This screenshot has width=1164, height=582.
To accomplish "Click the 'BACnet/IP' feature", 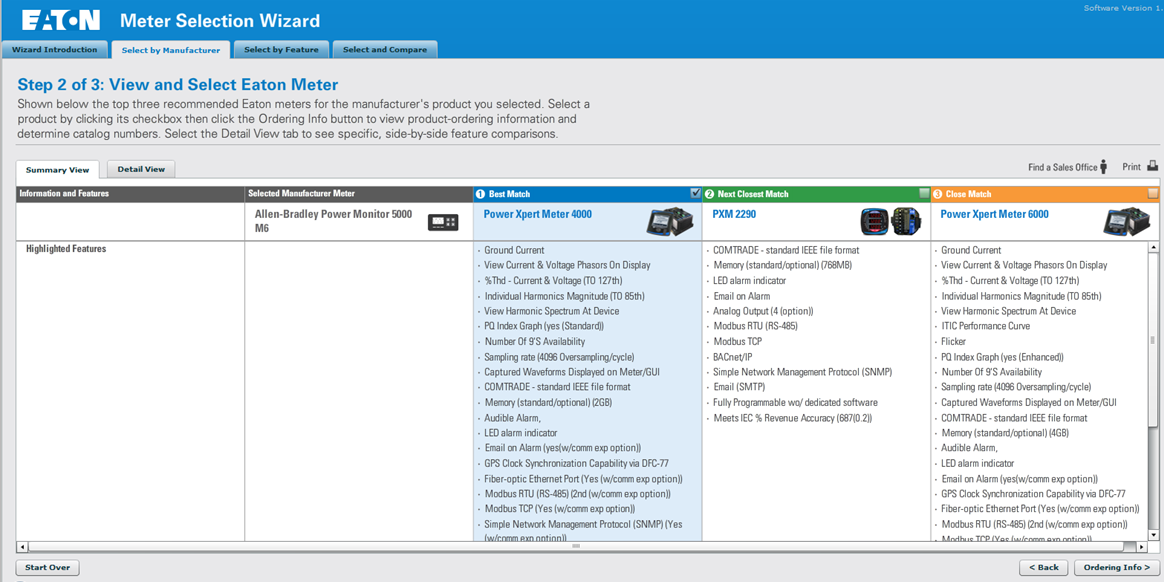I will click(733, 357).
